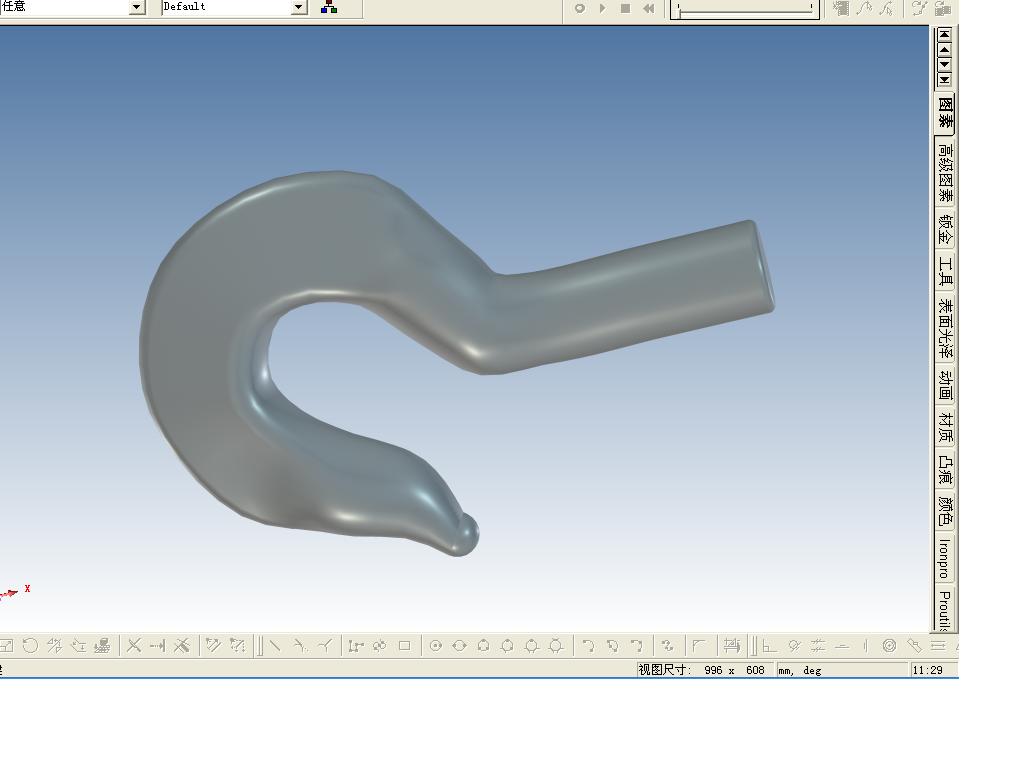Apply the vertical constraint icon
1024x768 pixels.
point(865,646)
